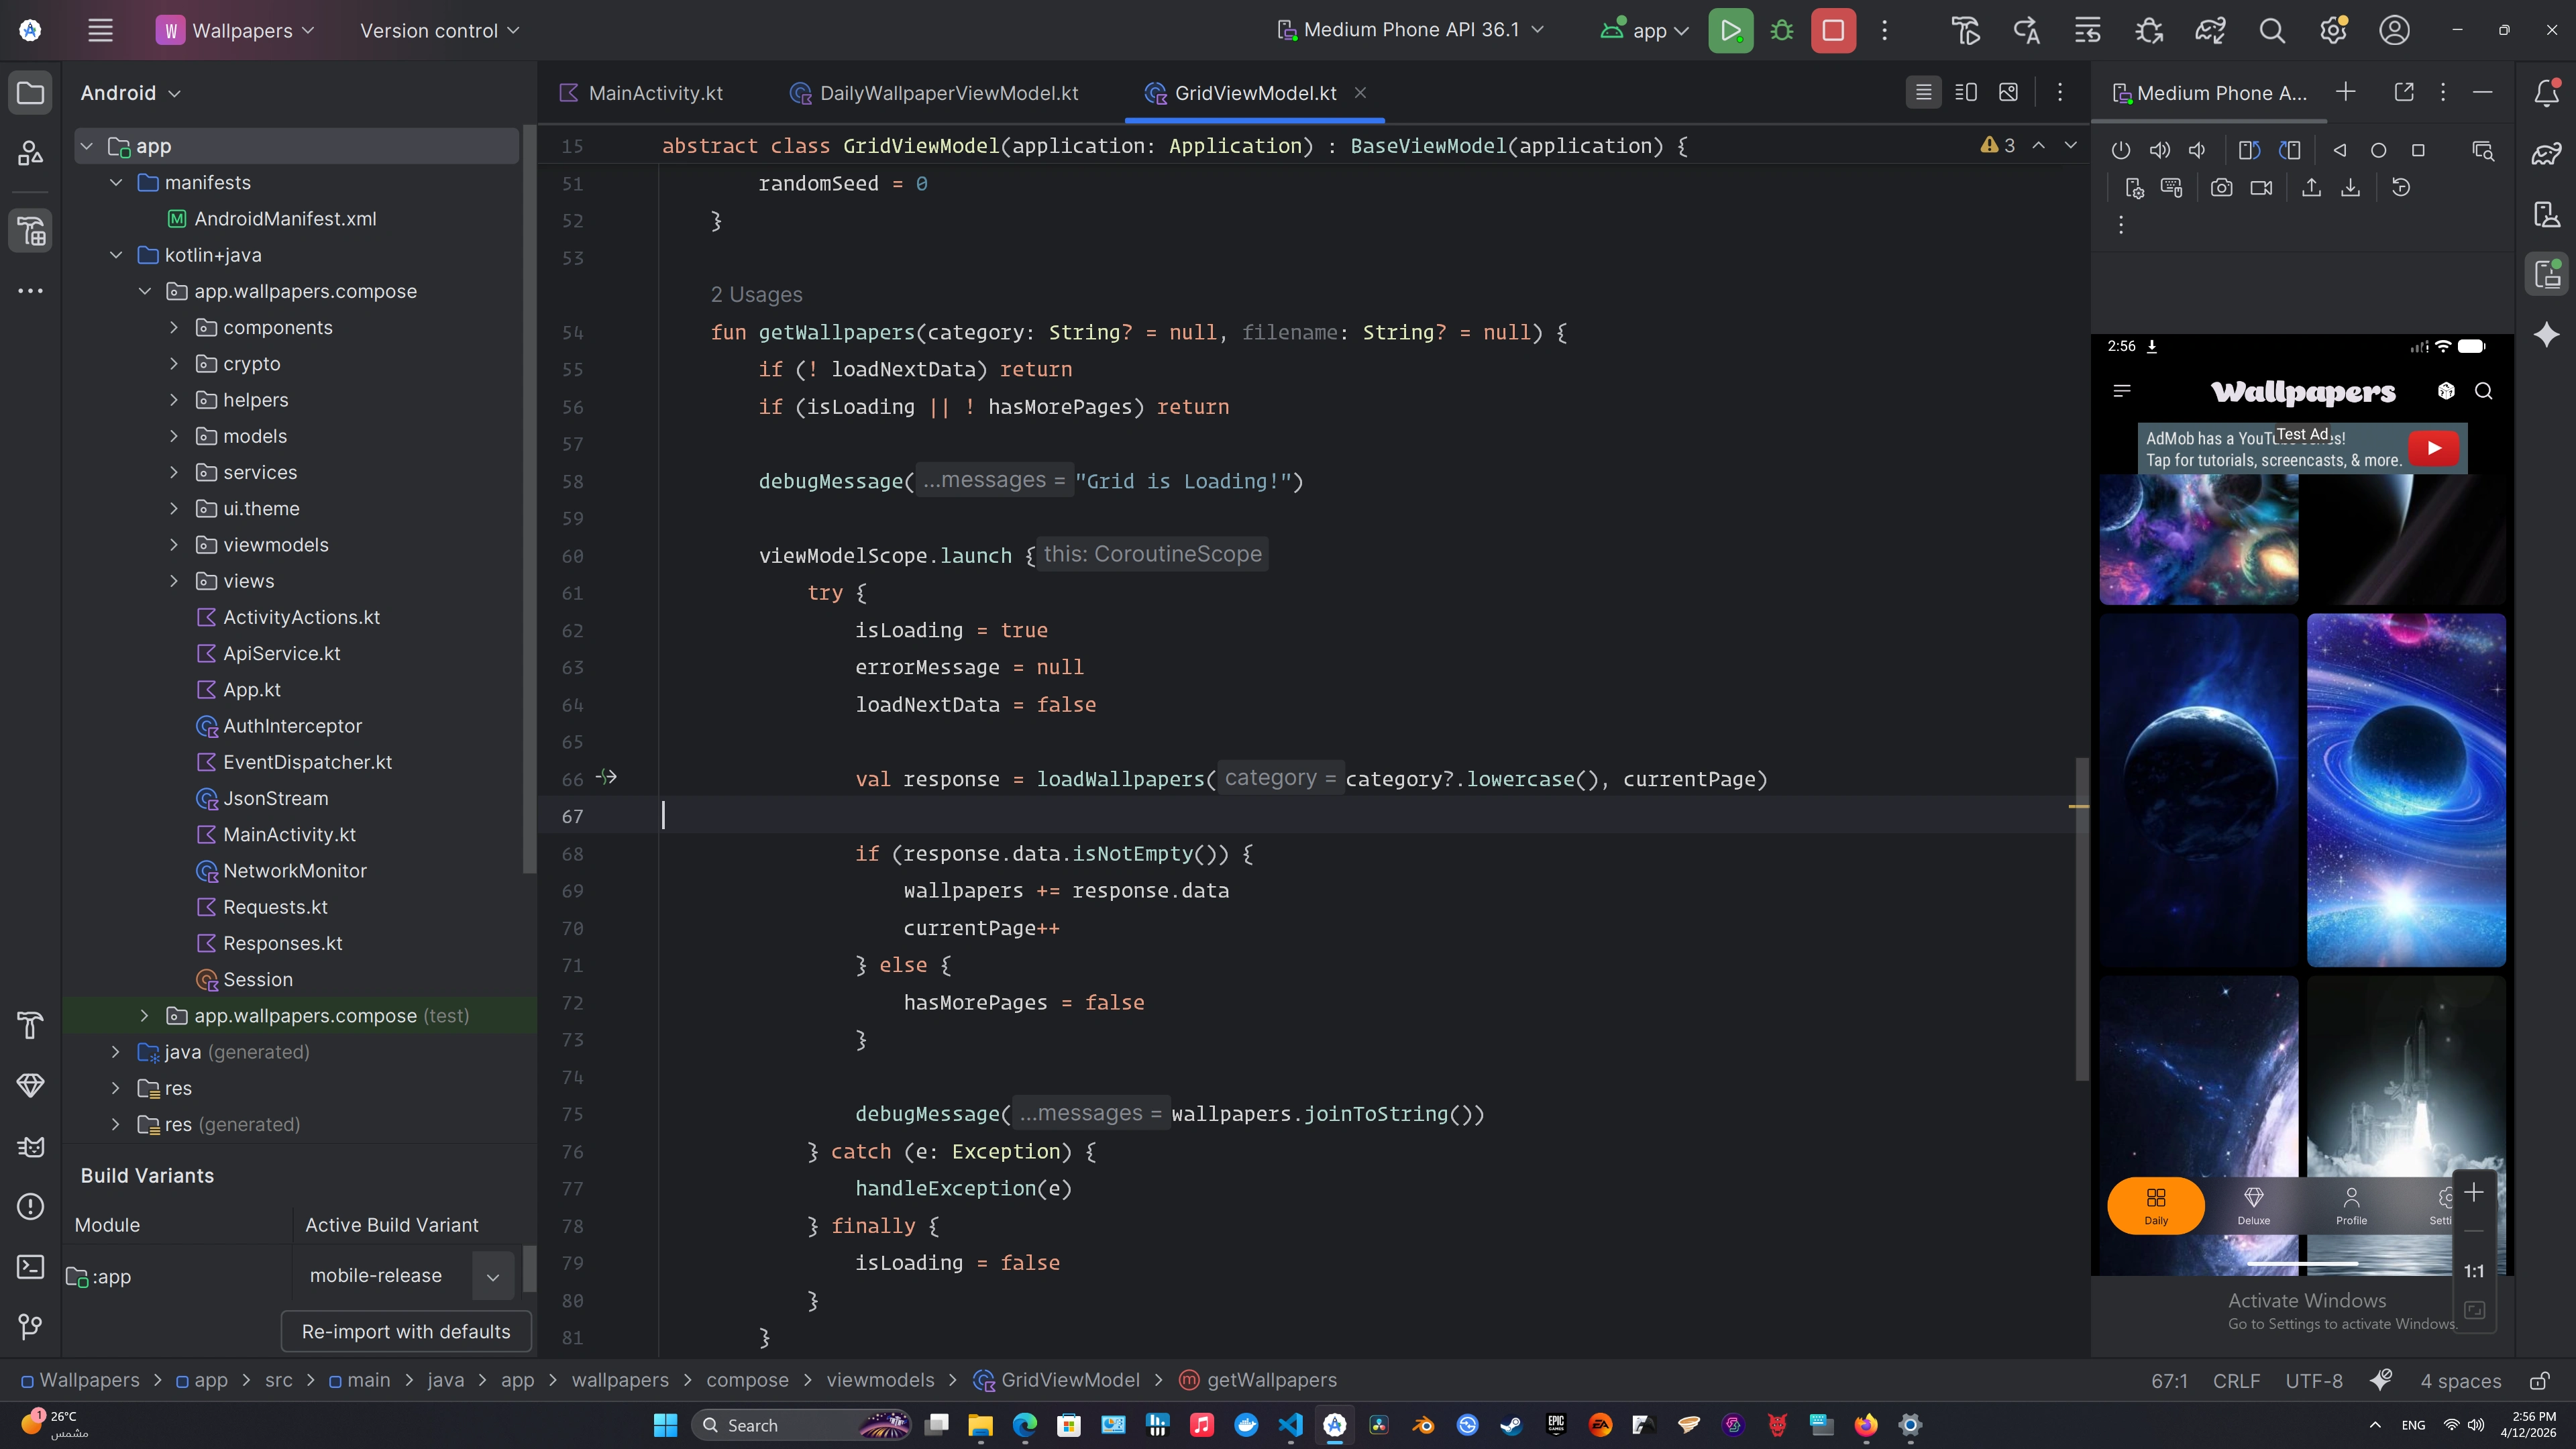The height and width of the screenshot is (1449, 2576).
Task: Take emulator screenshot with camera icon
Action: pyautogui.click(x=2221, y=188)
